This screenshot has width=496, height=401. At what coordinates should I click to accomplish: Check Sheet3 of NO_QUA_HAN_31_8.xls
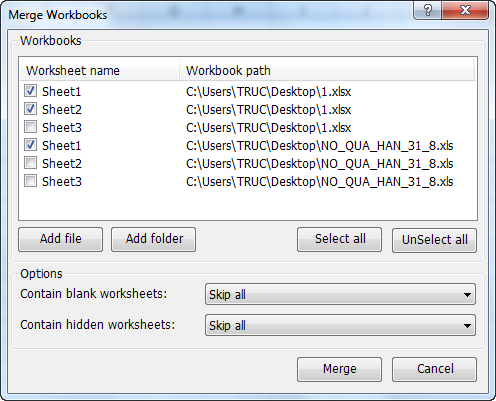click(30, 181)
